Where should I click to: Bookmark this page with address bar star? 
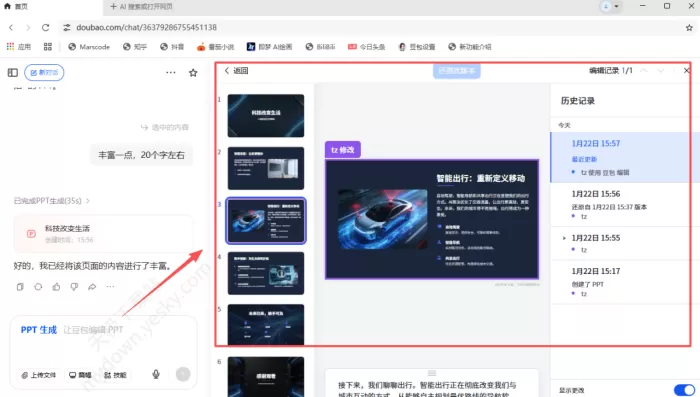(x=689, y=28)
